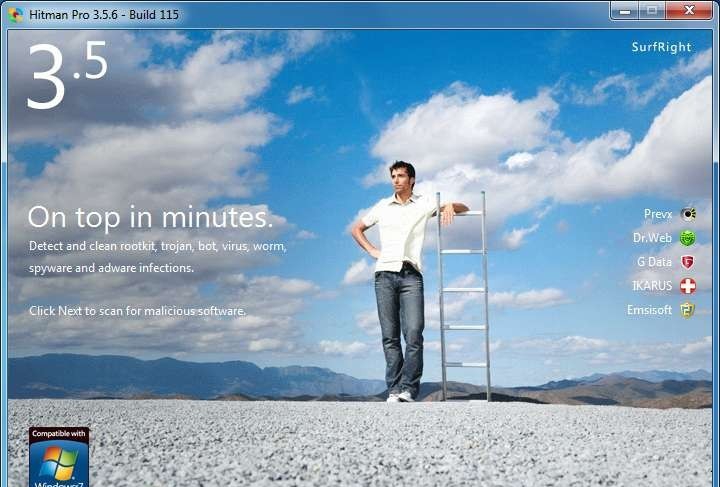720x487 pixels.
Task: Click 'Detect and clean rootkit, trojan' text line
Action: (x=158, y=246)
